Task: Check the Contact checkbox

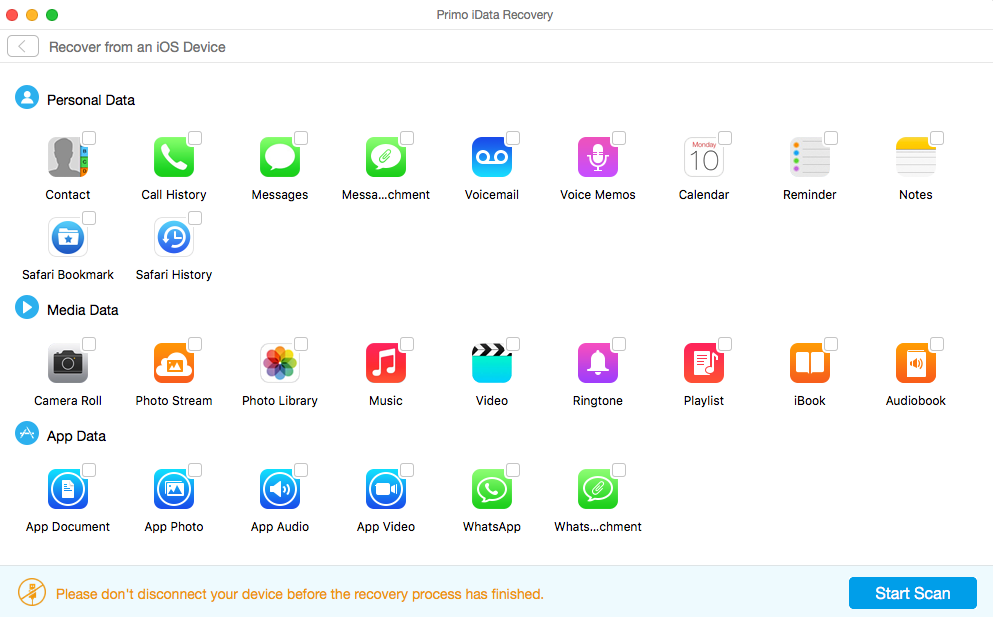Action: (x=89, y=138)
